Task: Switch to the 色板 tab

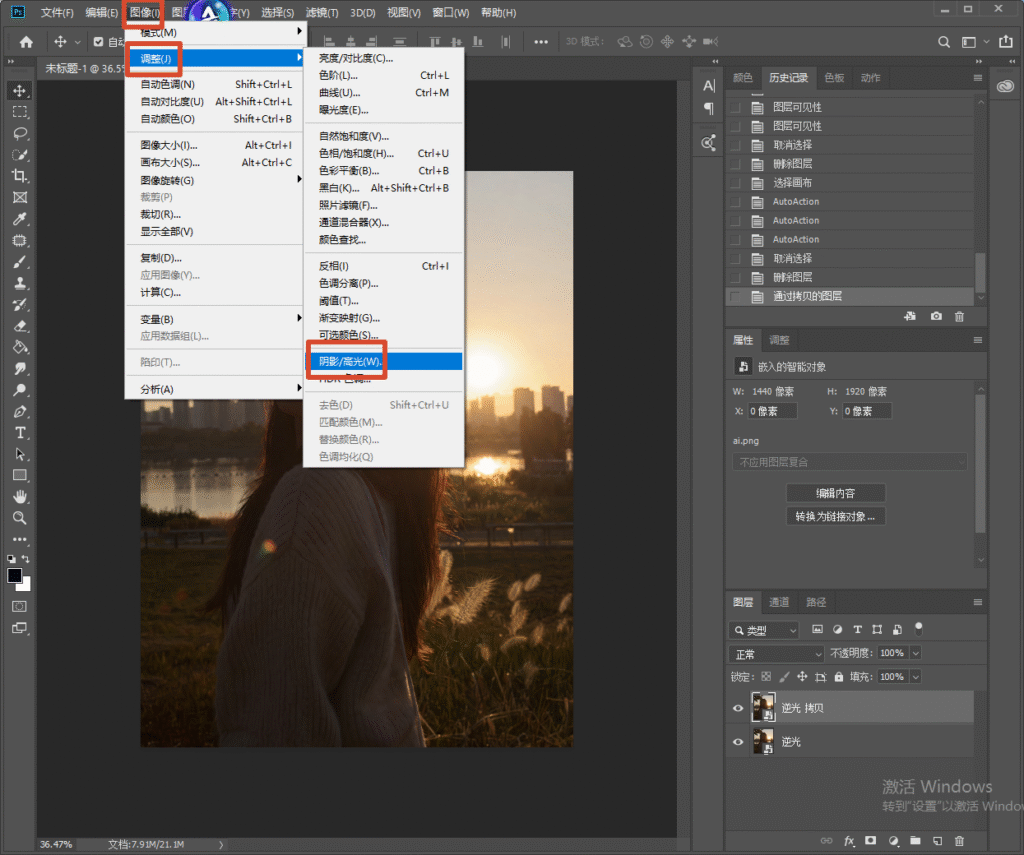Action: tap(834, 78)
